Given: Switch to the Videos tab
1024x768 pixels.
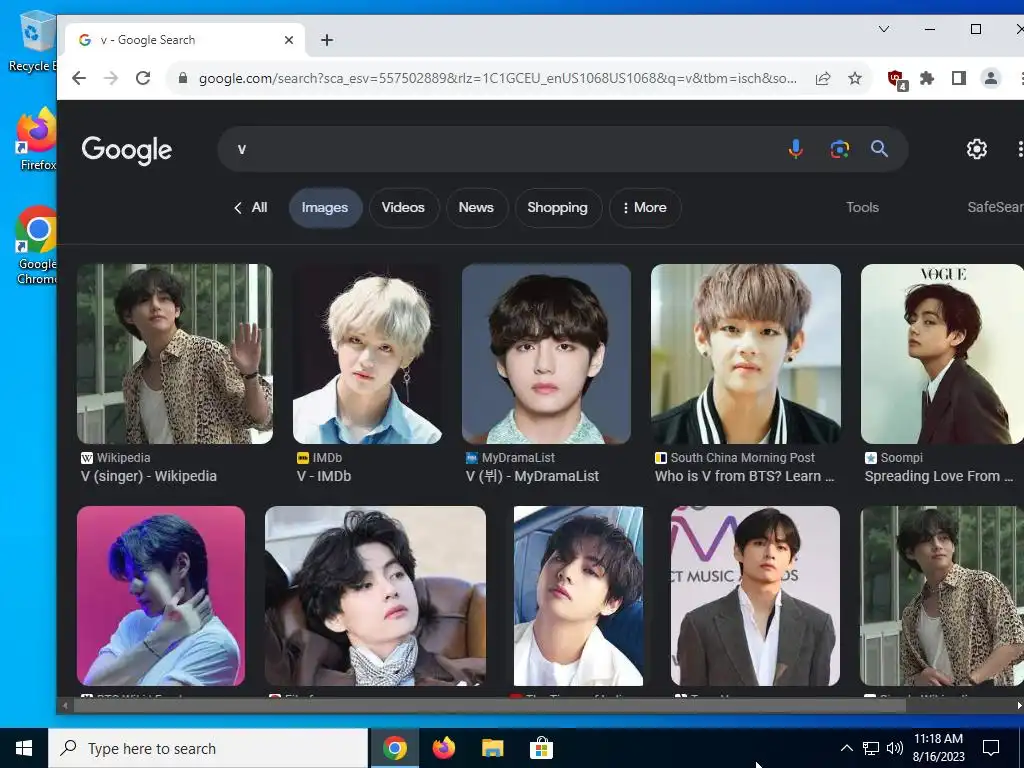Looking at the screenshot, I should (x=404, y=208).
